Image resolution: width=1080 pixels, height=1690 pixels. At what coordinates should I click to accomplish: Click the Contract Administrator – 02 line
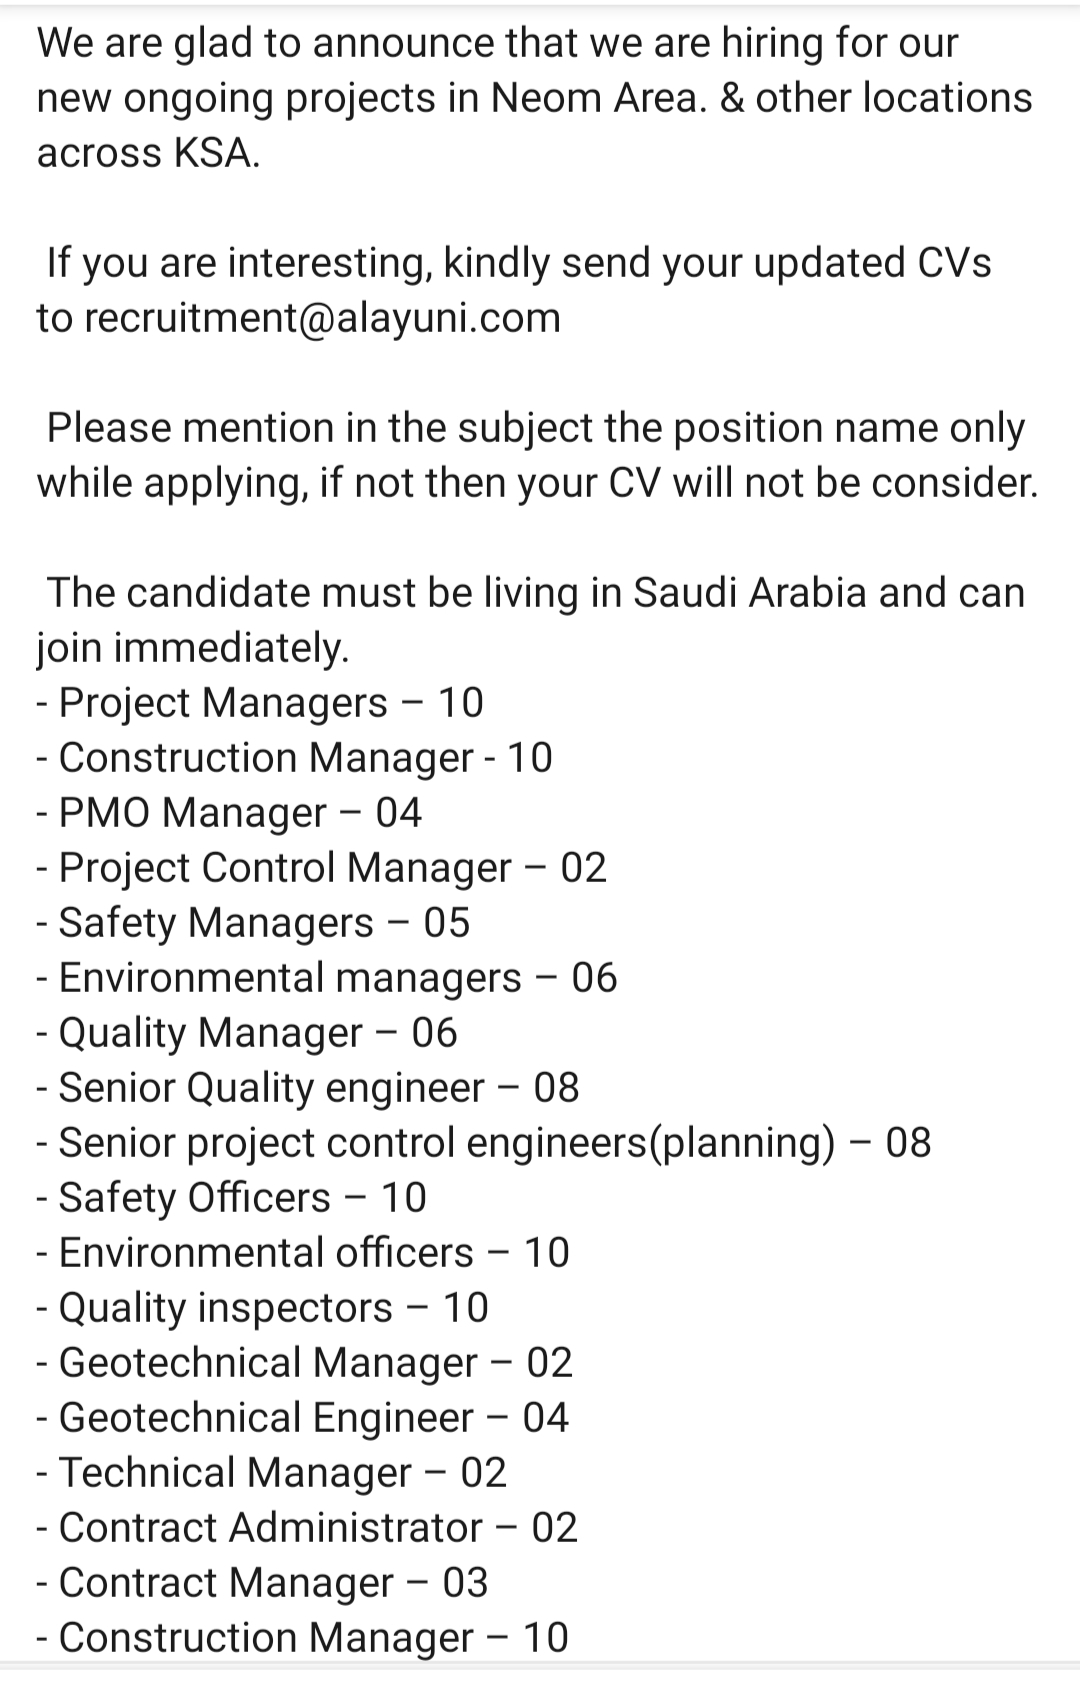307,1528
